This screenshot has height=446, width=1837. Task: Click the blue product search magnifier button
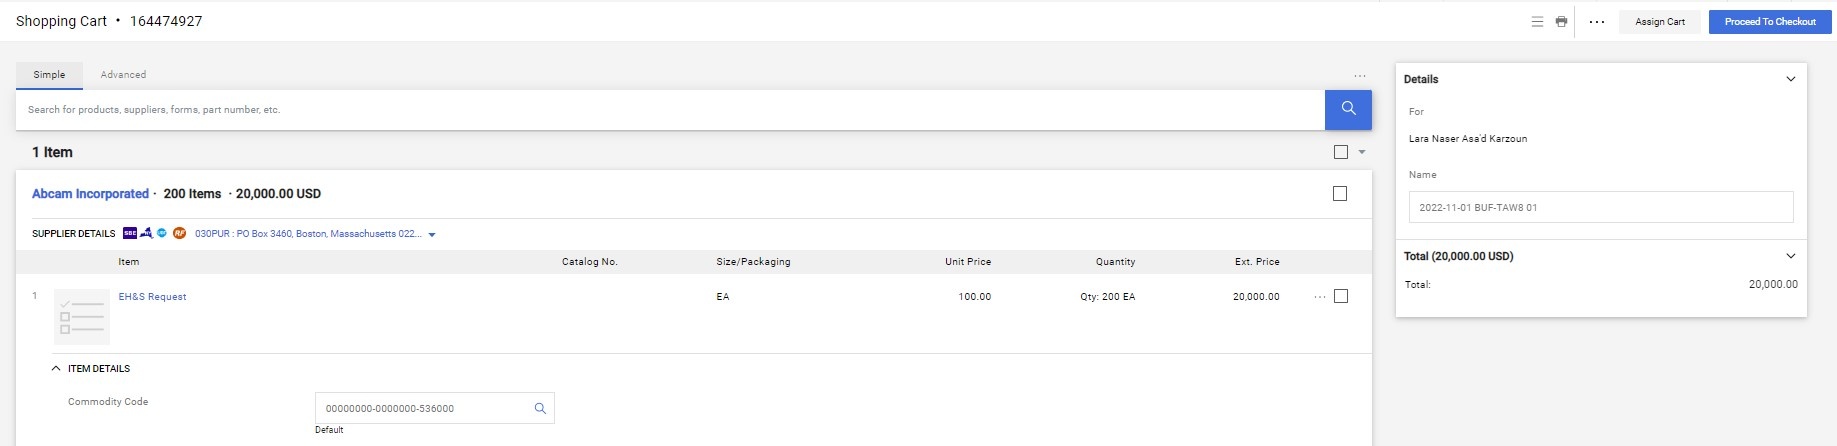[1347, 109]
